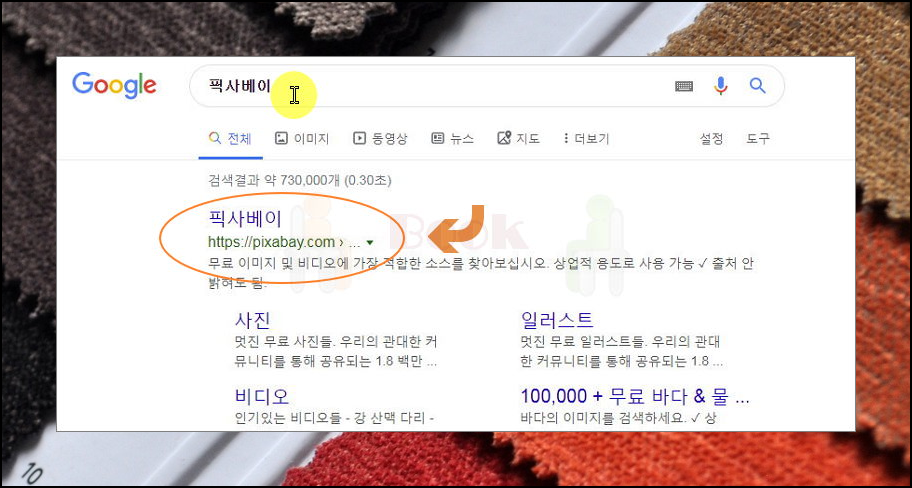912x488 pixels.
Task: Open the 픽사베이 result title link
Action: pyautogui.click(x=245, y=219)
